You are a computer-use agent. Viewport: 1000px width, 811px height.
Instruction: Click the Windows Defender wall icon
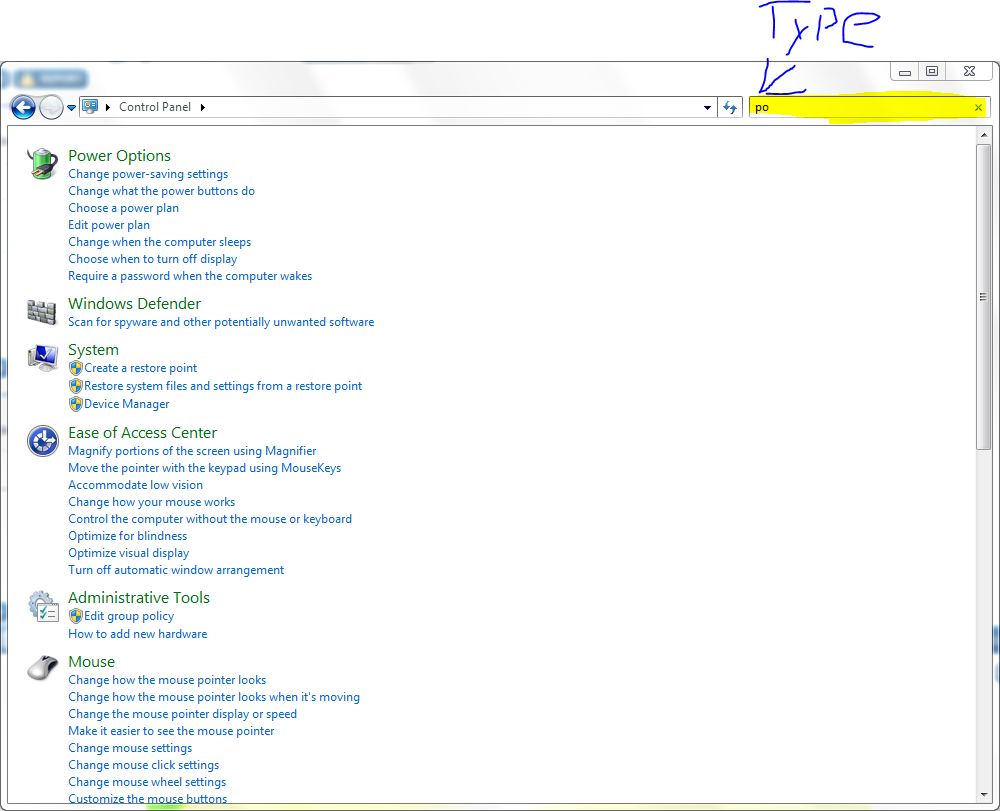42,311
